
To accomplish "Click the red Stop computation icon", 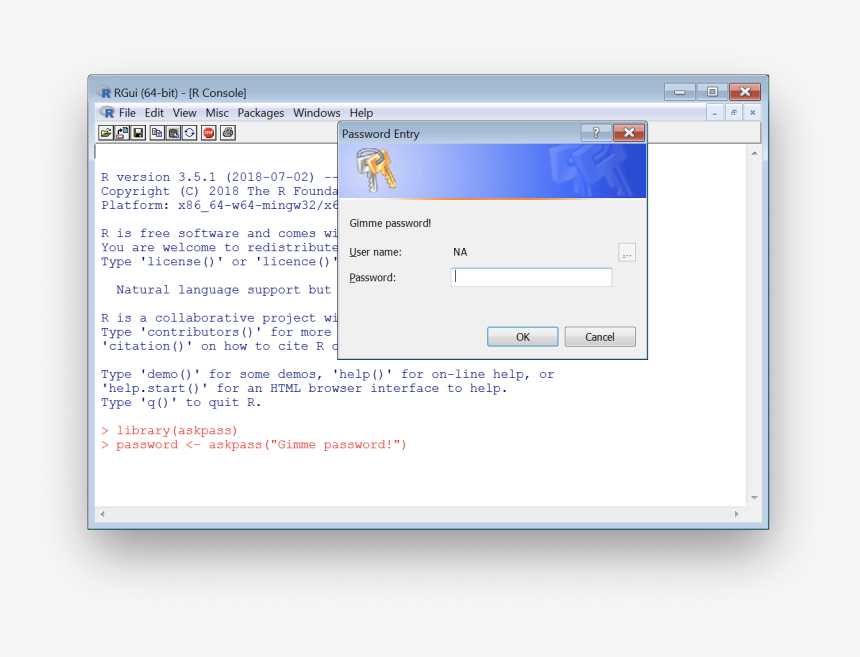I will tap(208, 133).
